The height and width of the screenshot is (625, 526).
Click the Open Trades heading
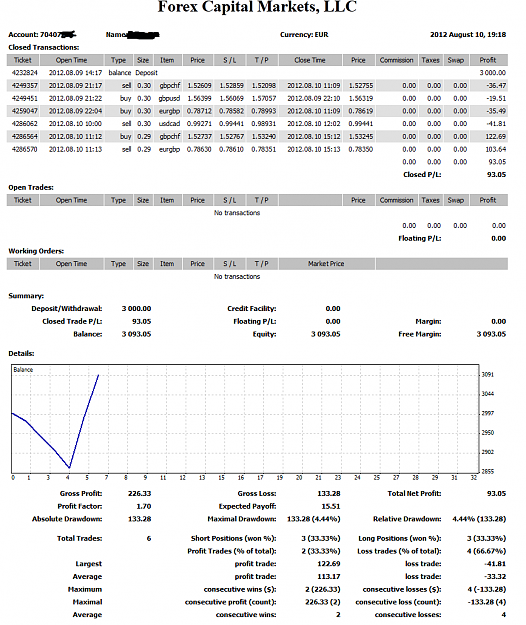pyautogui.click(x=31, y=188)
